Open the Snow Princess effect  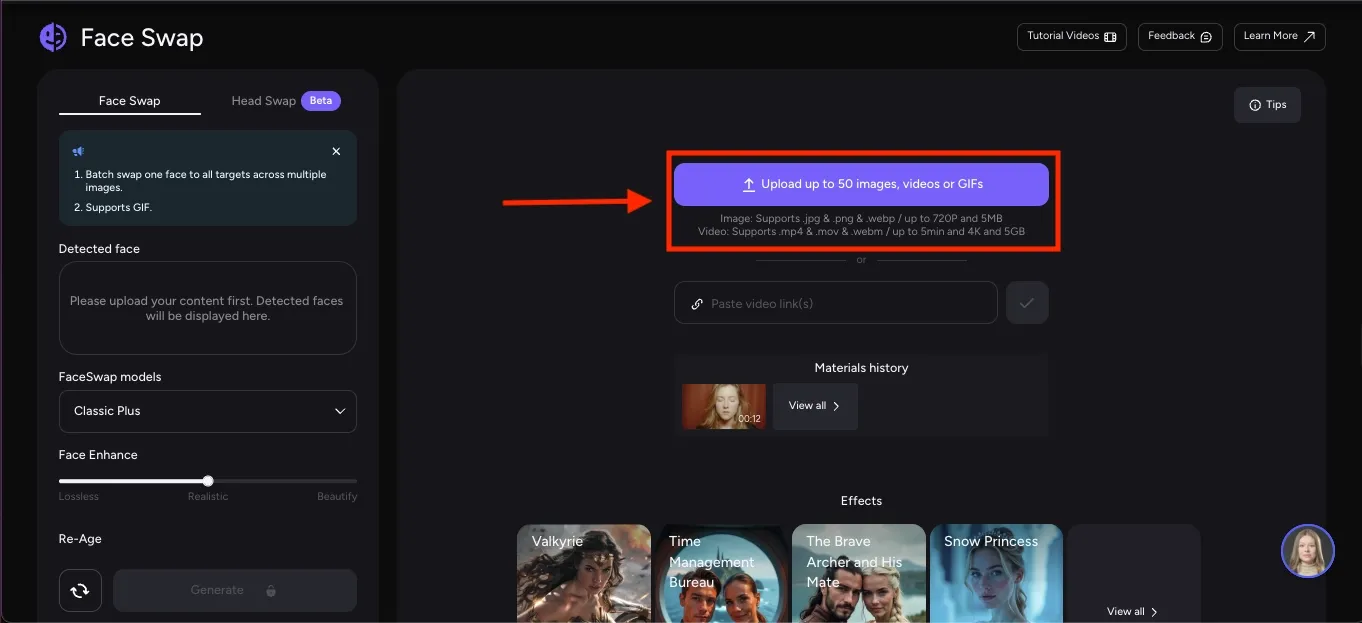coord(996,573)
